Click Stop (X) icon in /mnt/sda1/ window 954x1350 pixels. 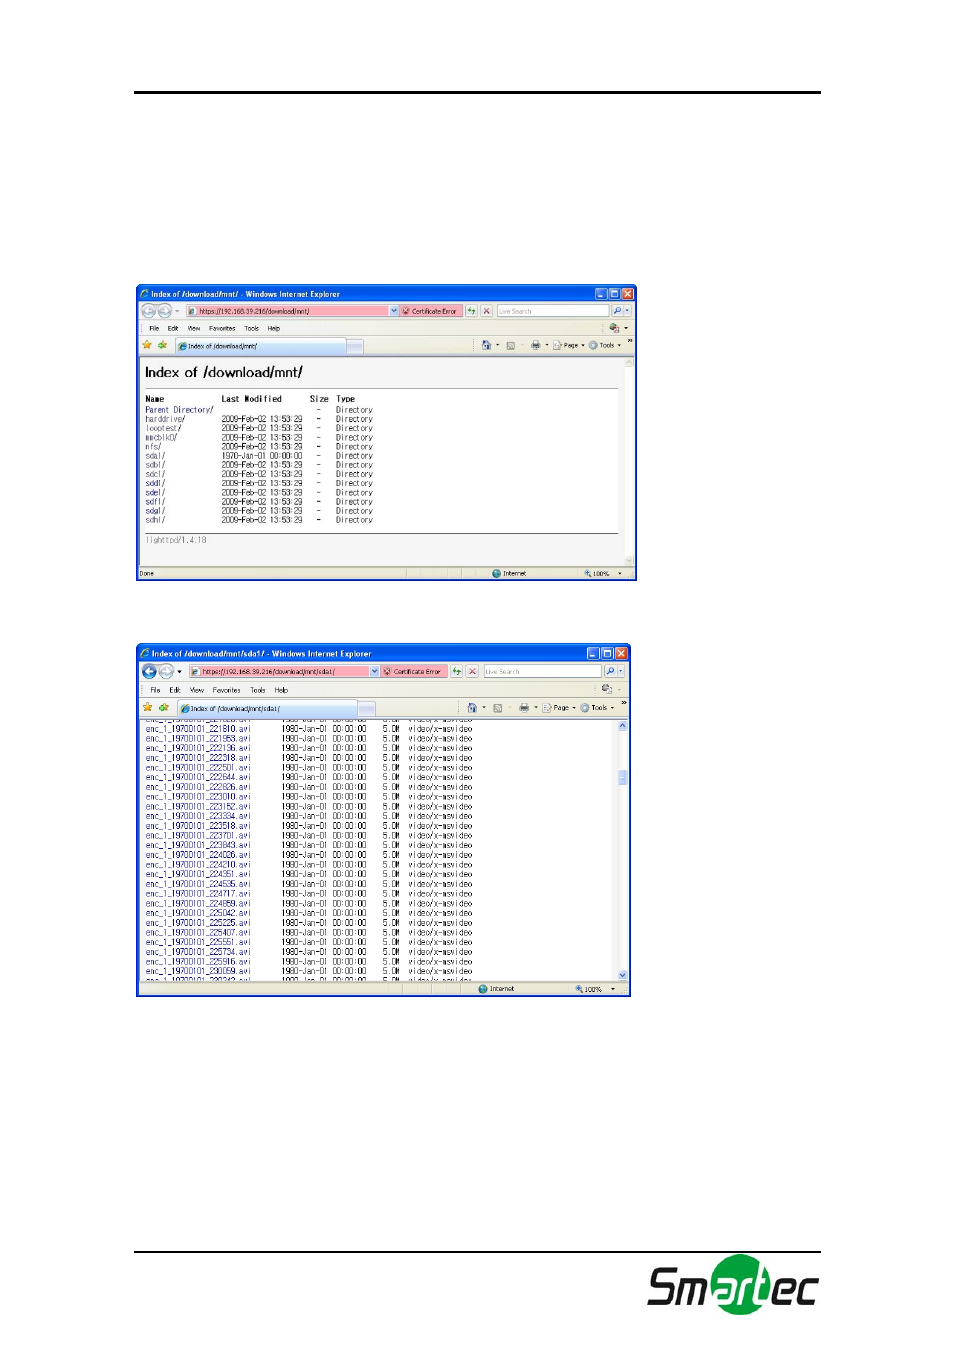pos(473,671)
